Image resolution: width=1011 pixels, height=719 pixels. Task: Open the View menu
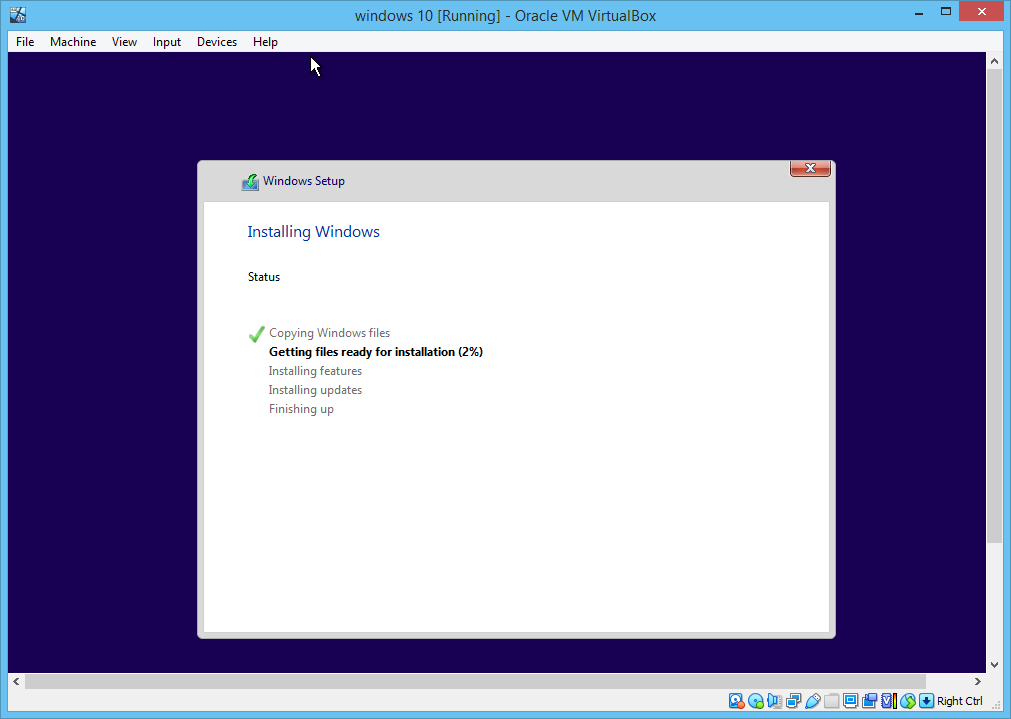(x=124, y=42)
